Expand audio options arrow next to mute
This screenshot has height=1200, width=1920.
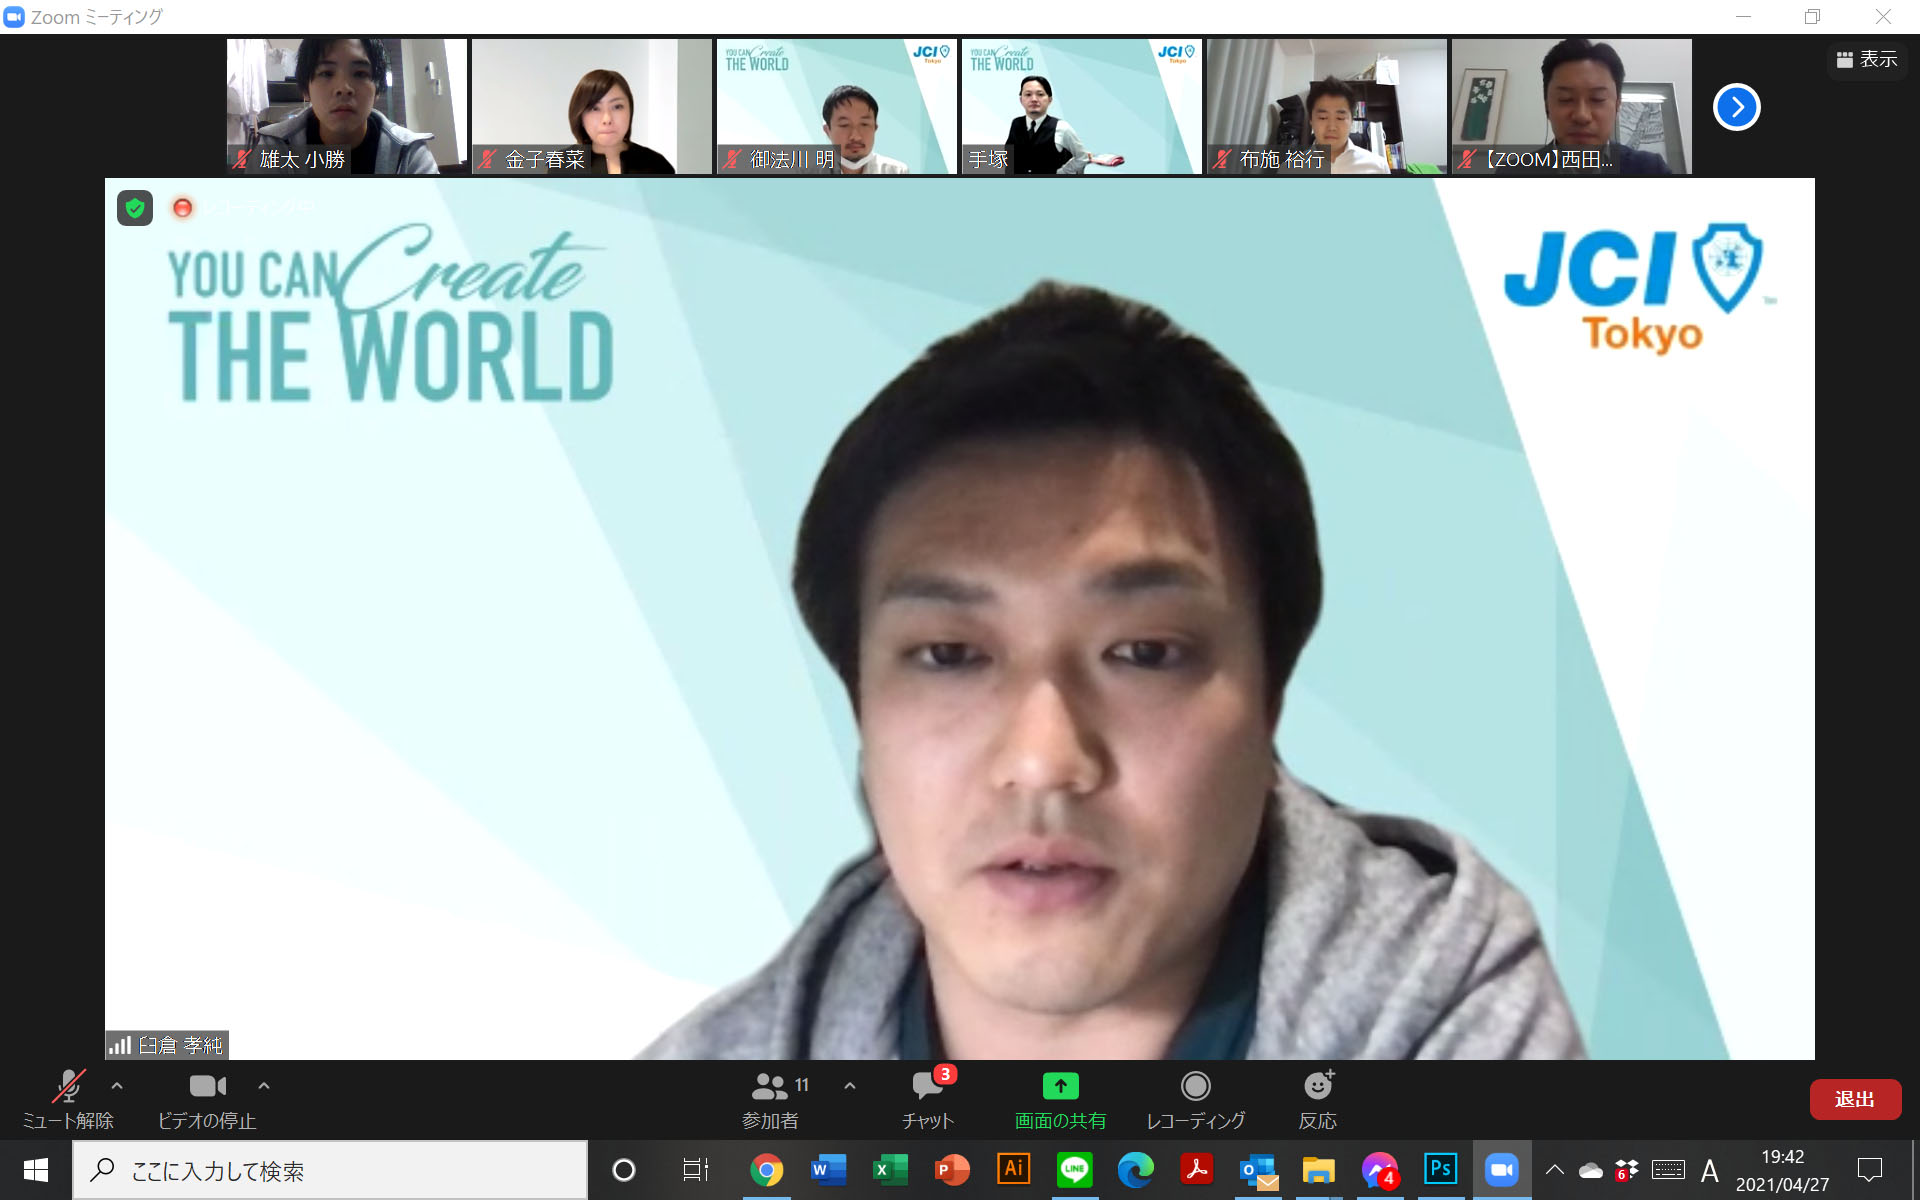[117, 1085]
